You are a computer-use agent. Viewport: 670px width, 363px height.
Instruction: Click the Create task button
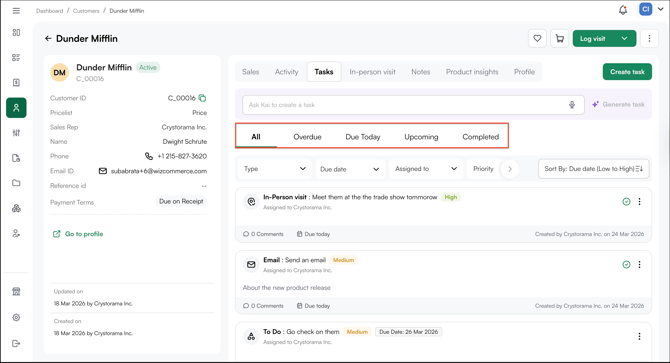tap(627, 72)
